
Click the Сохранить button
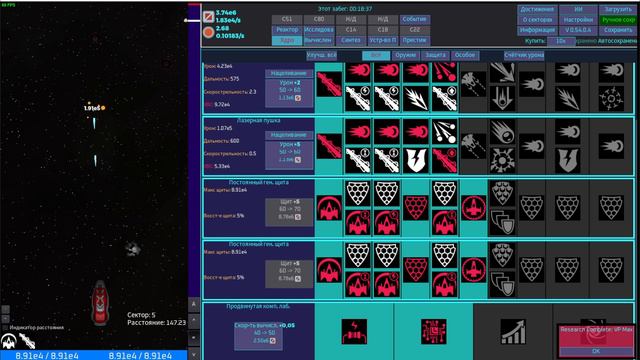618,30
